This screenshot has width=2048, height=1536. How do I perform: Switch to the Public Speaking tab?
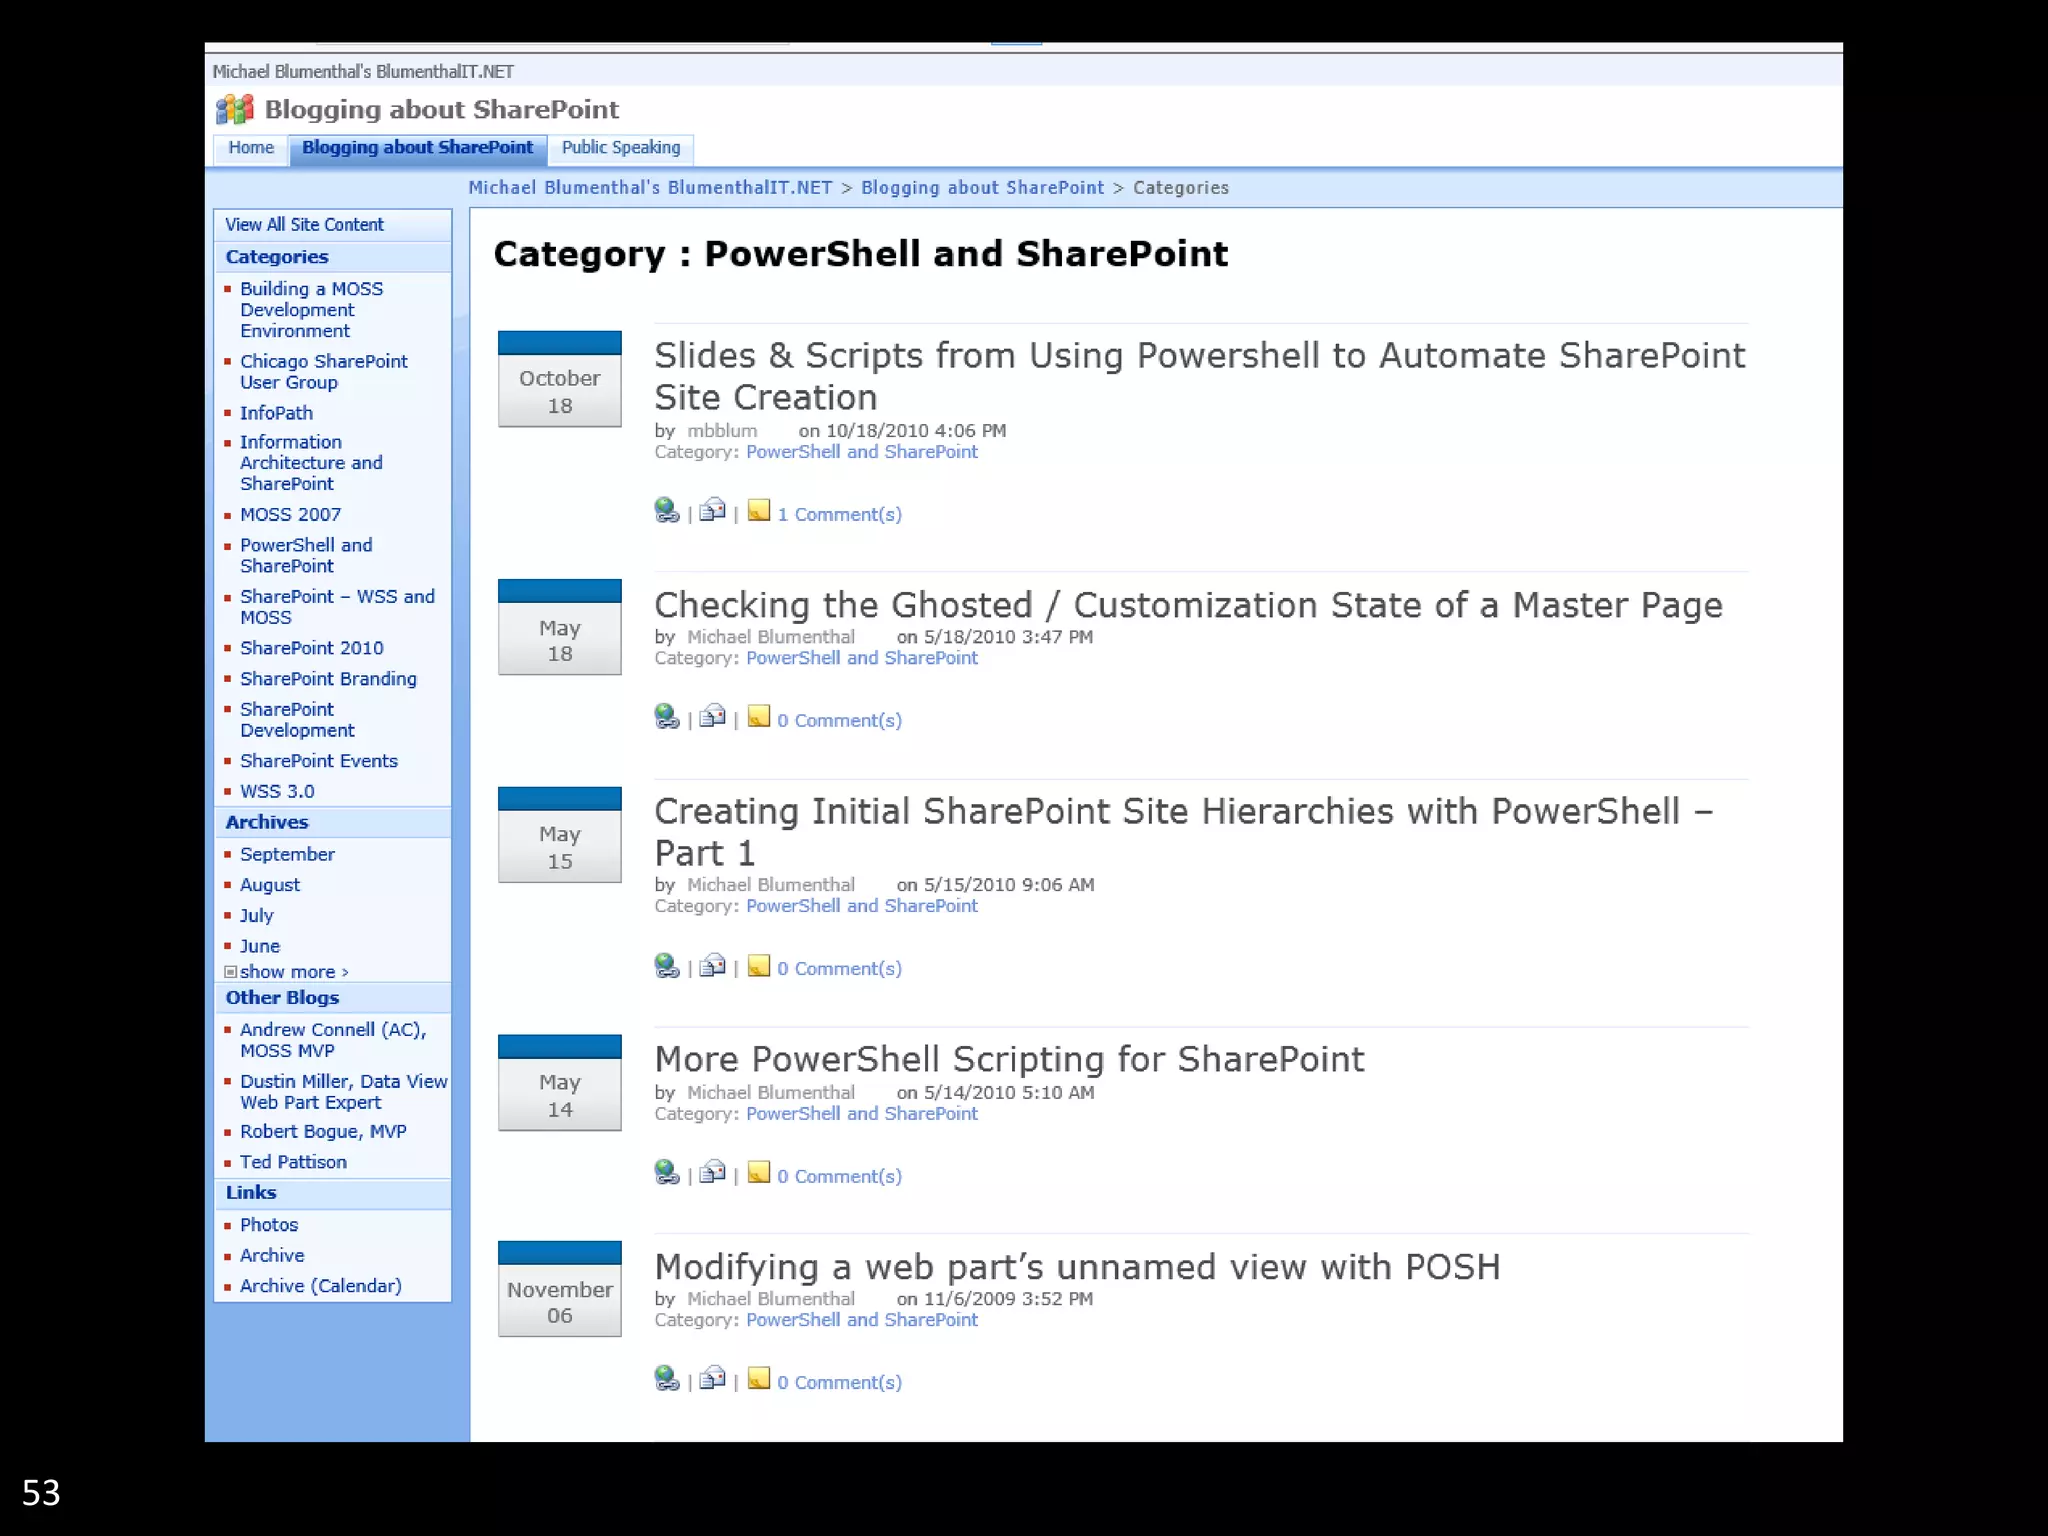coord(620,148)
